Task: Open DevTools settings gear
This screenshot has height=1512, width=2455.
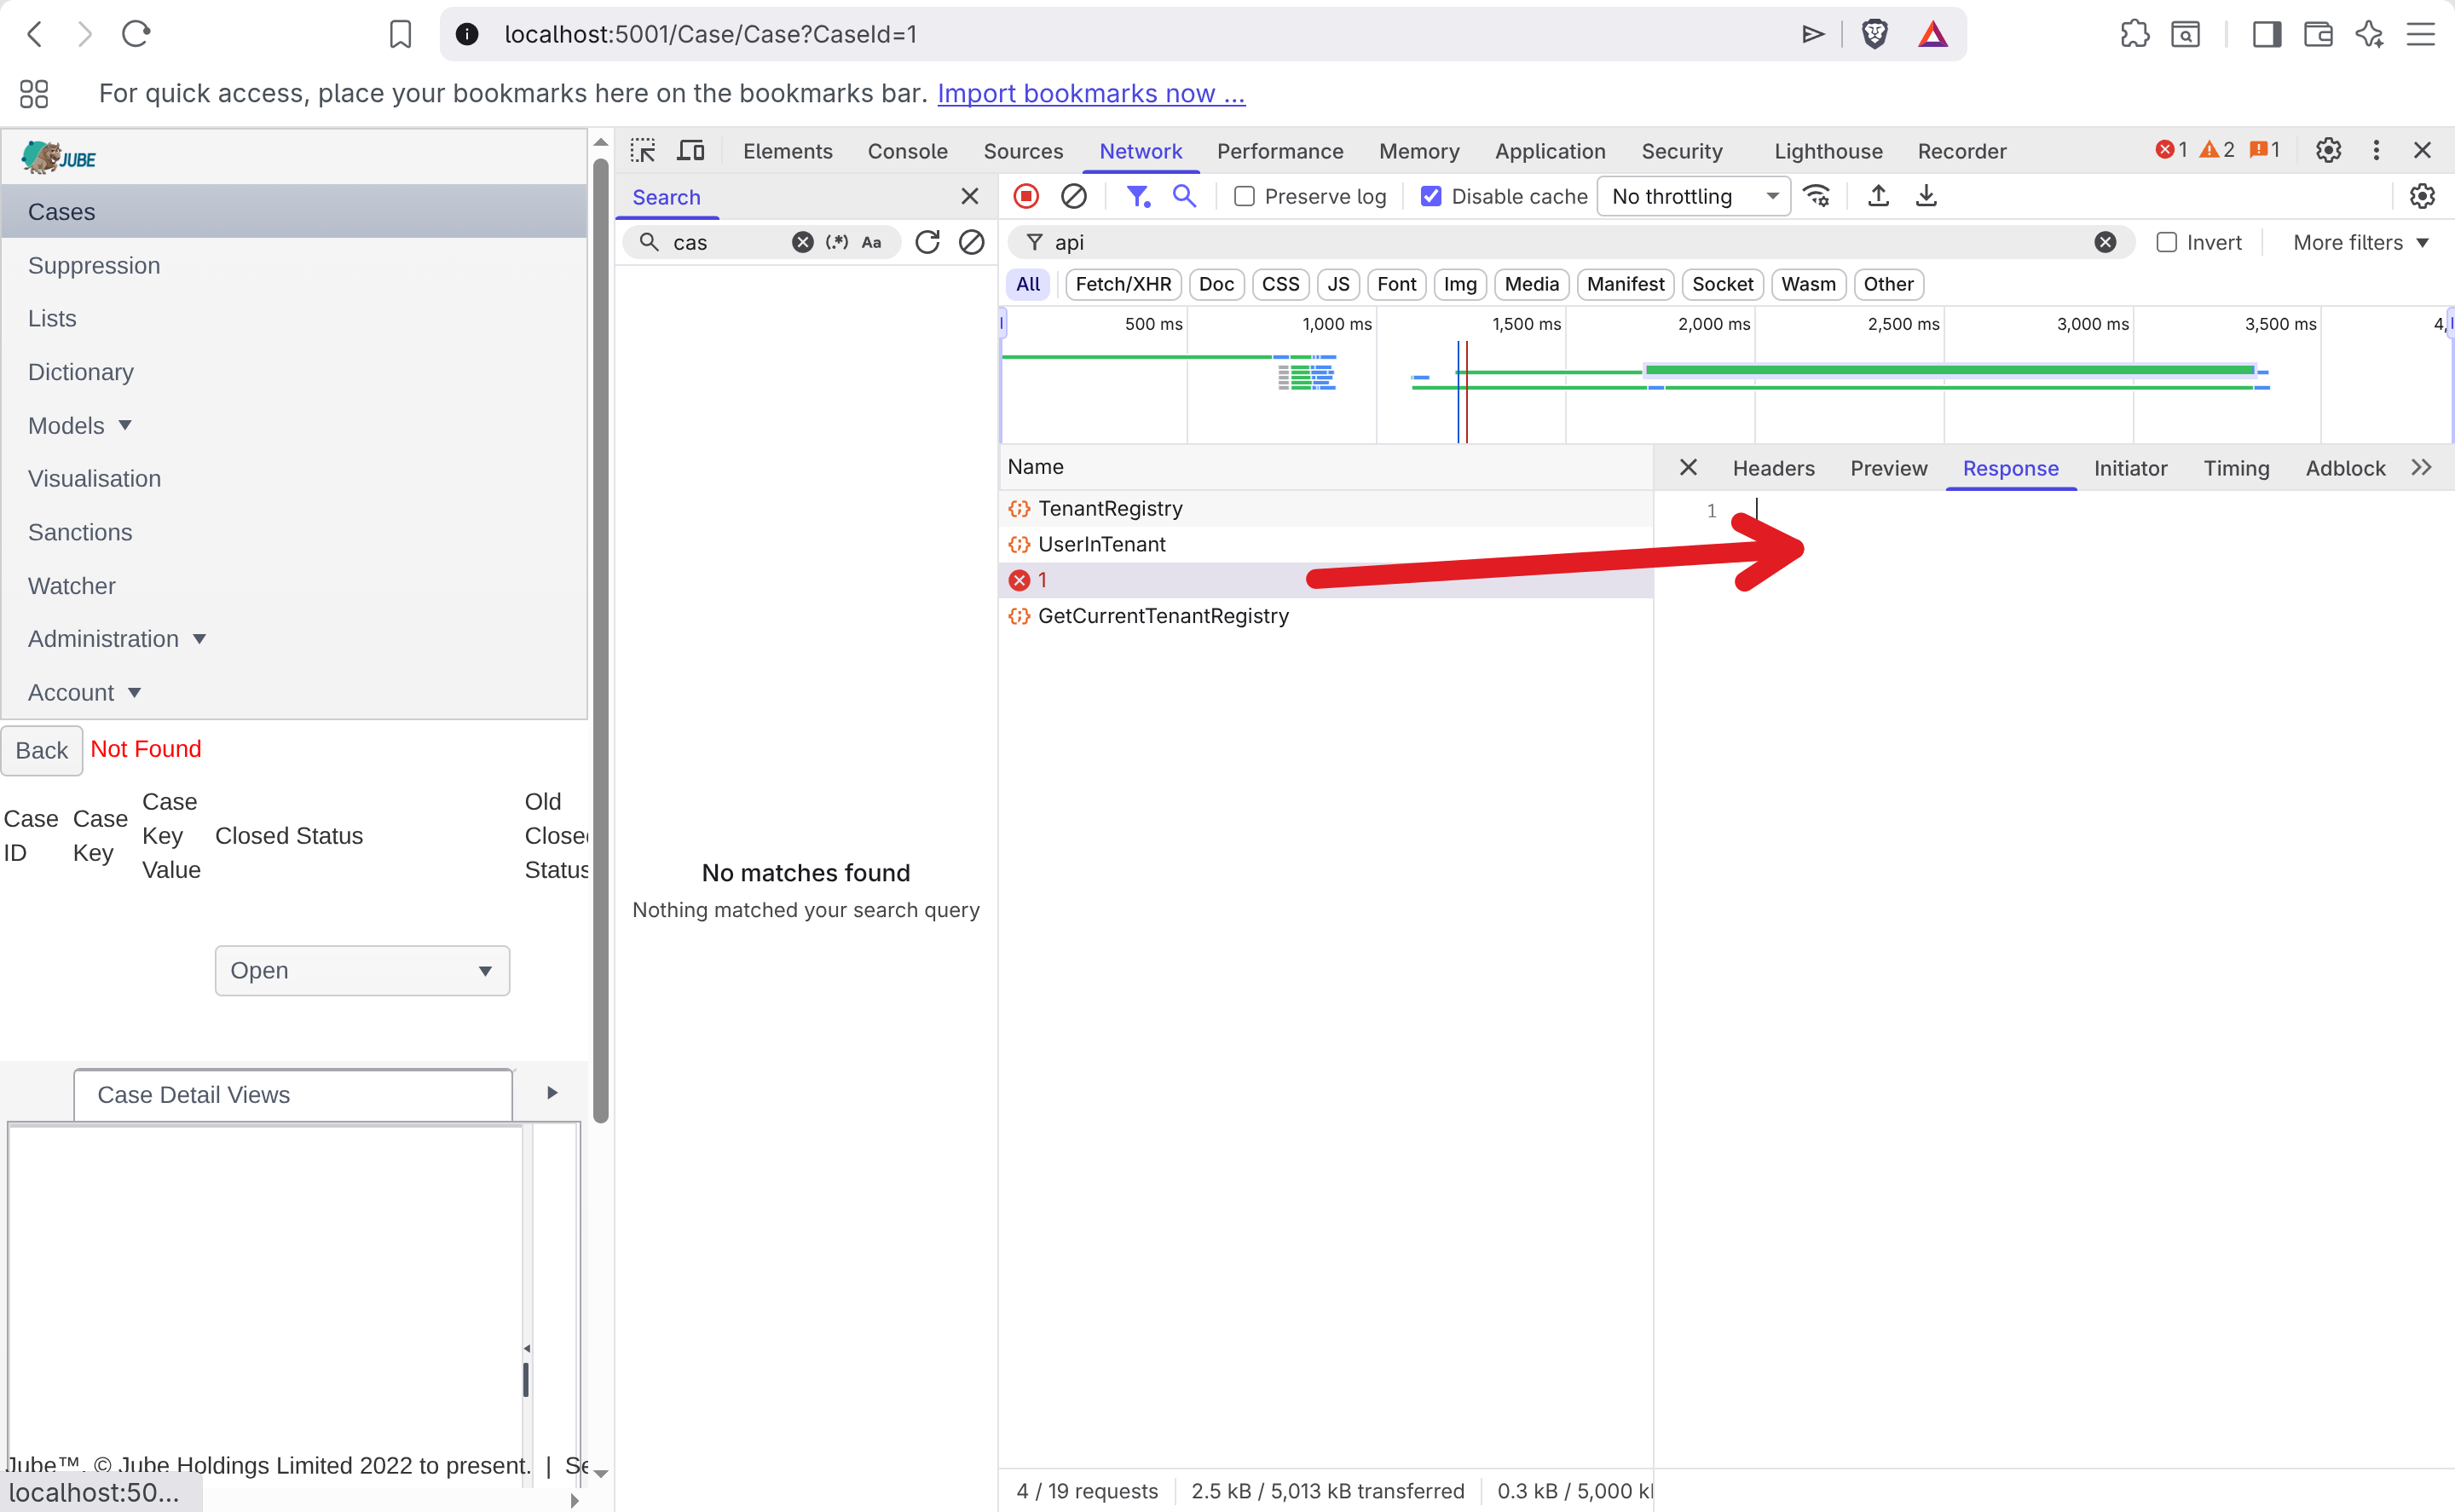Action: click(2328, 150)
